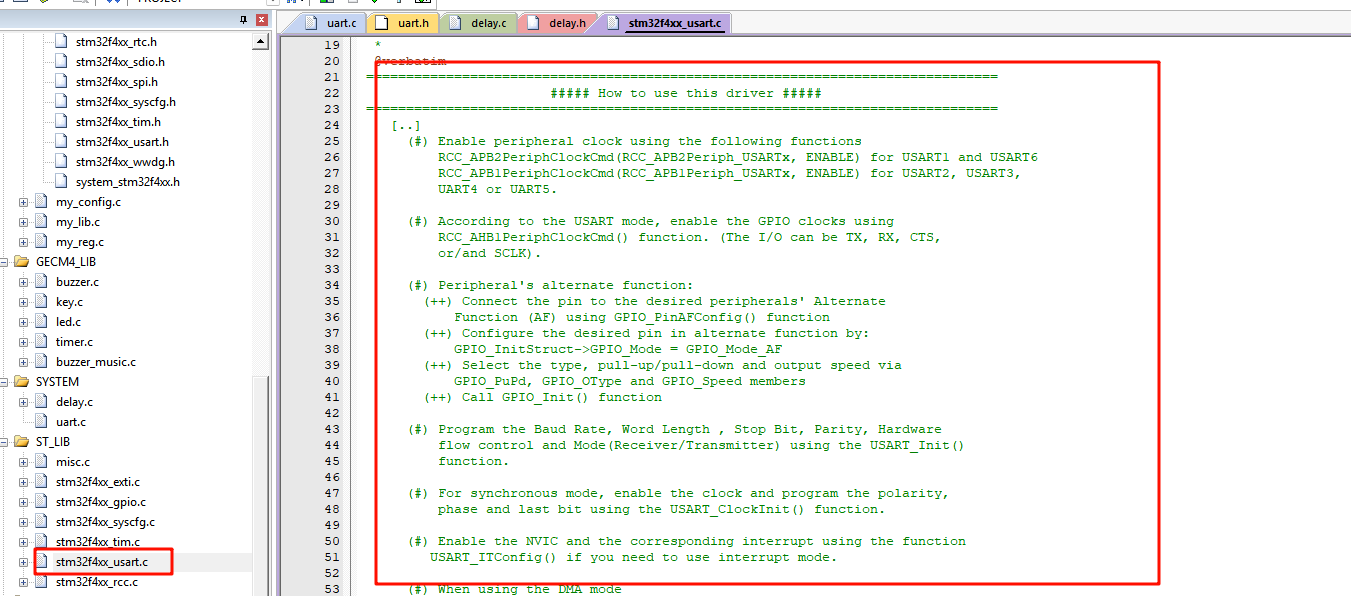Click 'USART_ITConfig()' text on line 51

click(494, 557)
